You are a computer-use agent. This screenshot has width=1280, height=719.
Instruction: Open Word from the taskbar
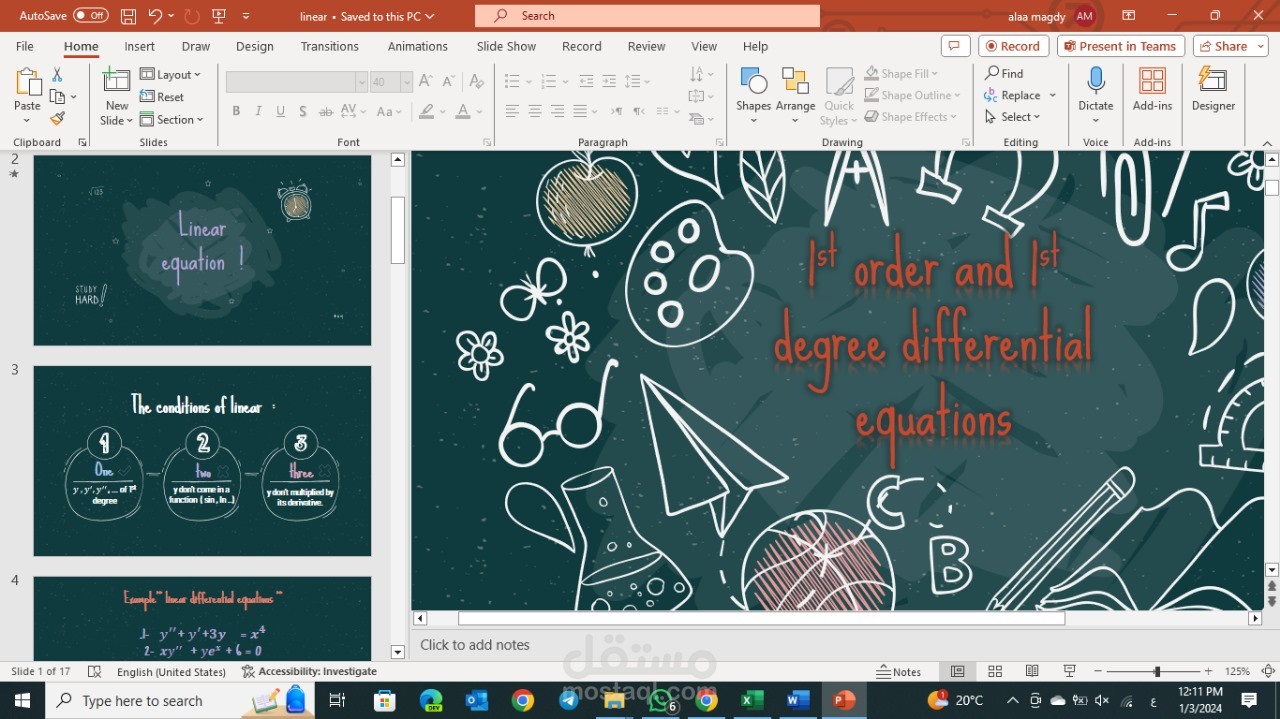[x=798, y=700]
